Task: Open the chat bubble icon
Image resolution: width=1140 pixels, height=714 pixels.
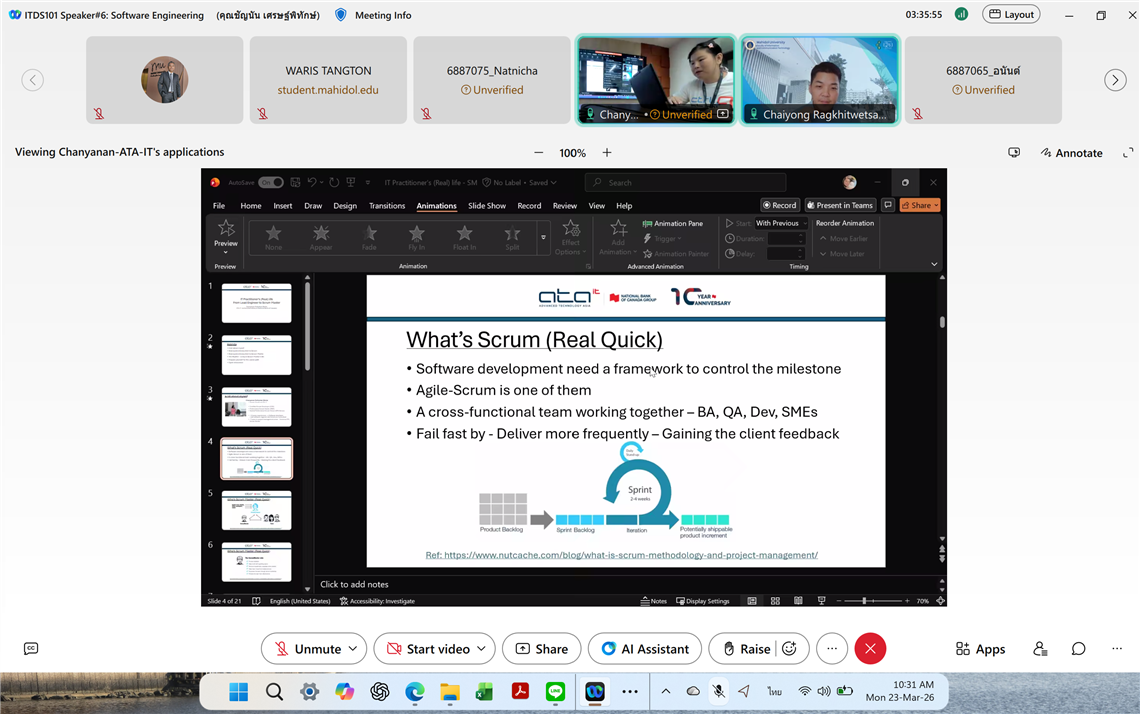Action: click(1078, 649)
